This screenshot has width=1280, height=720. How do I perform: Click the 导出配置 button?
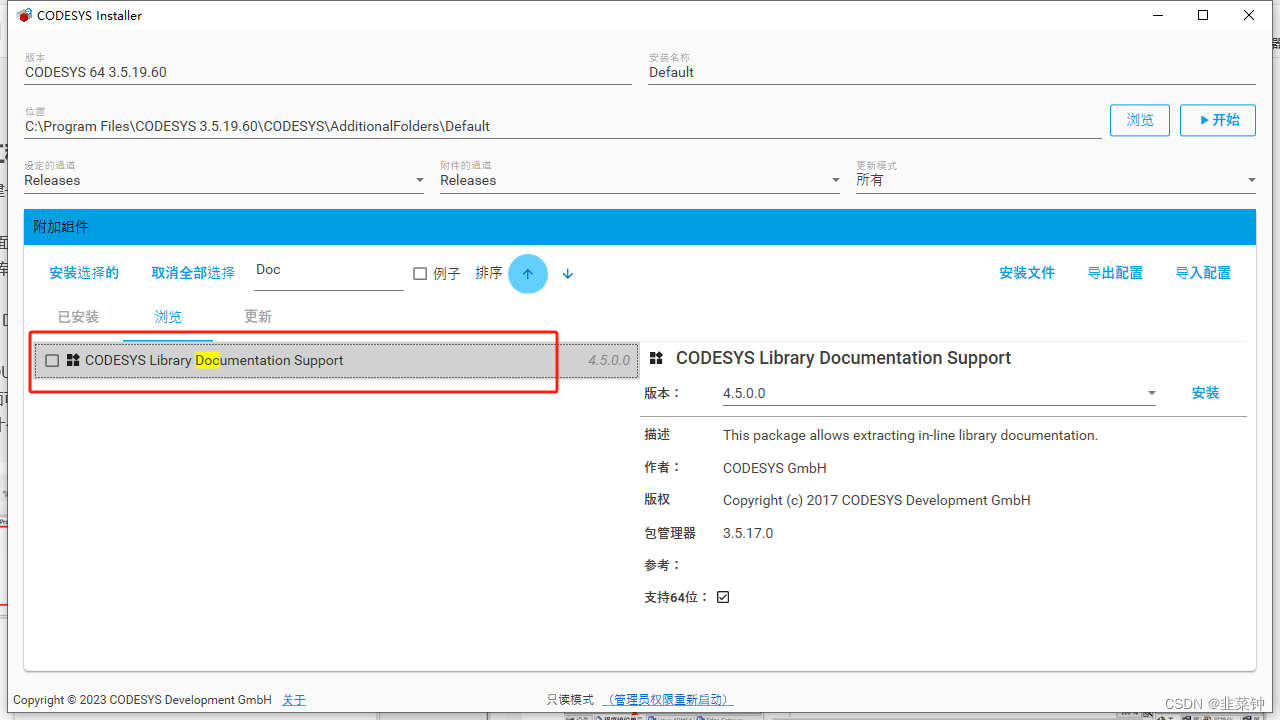tap(1115, 273)
